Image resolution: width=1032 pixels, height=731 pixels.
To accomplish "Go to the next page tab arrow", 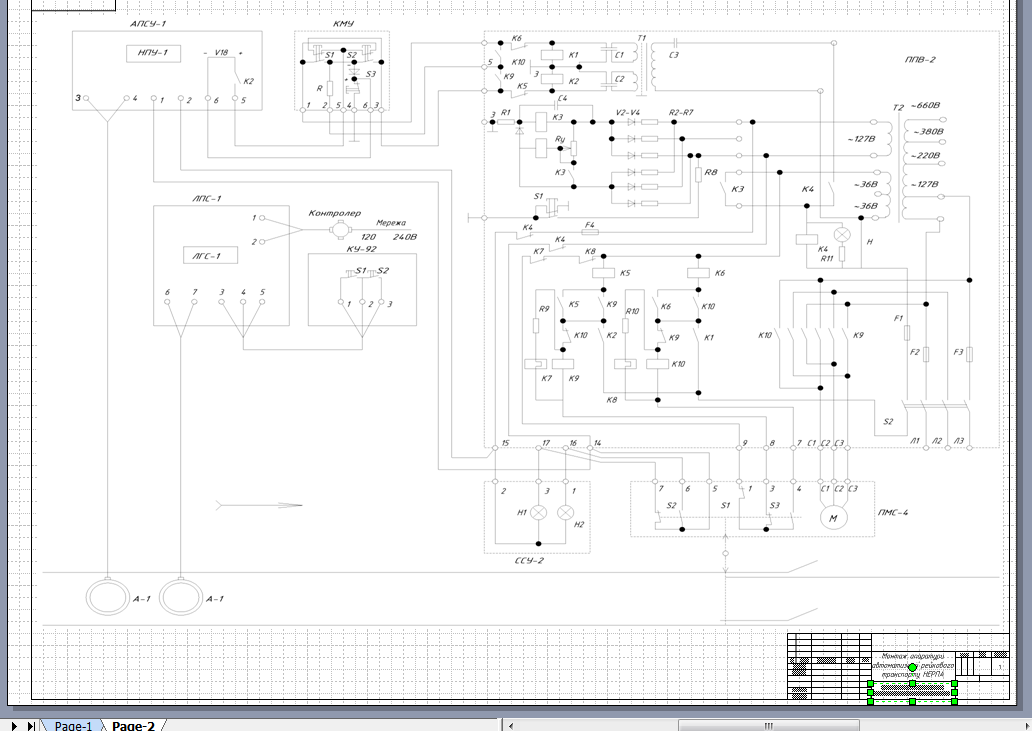I will pos(14,726).
